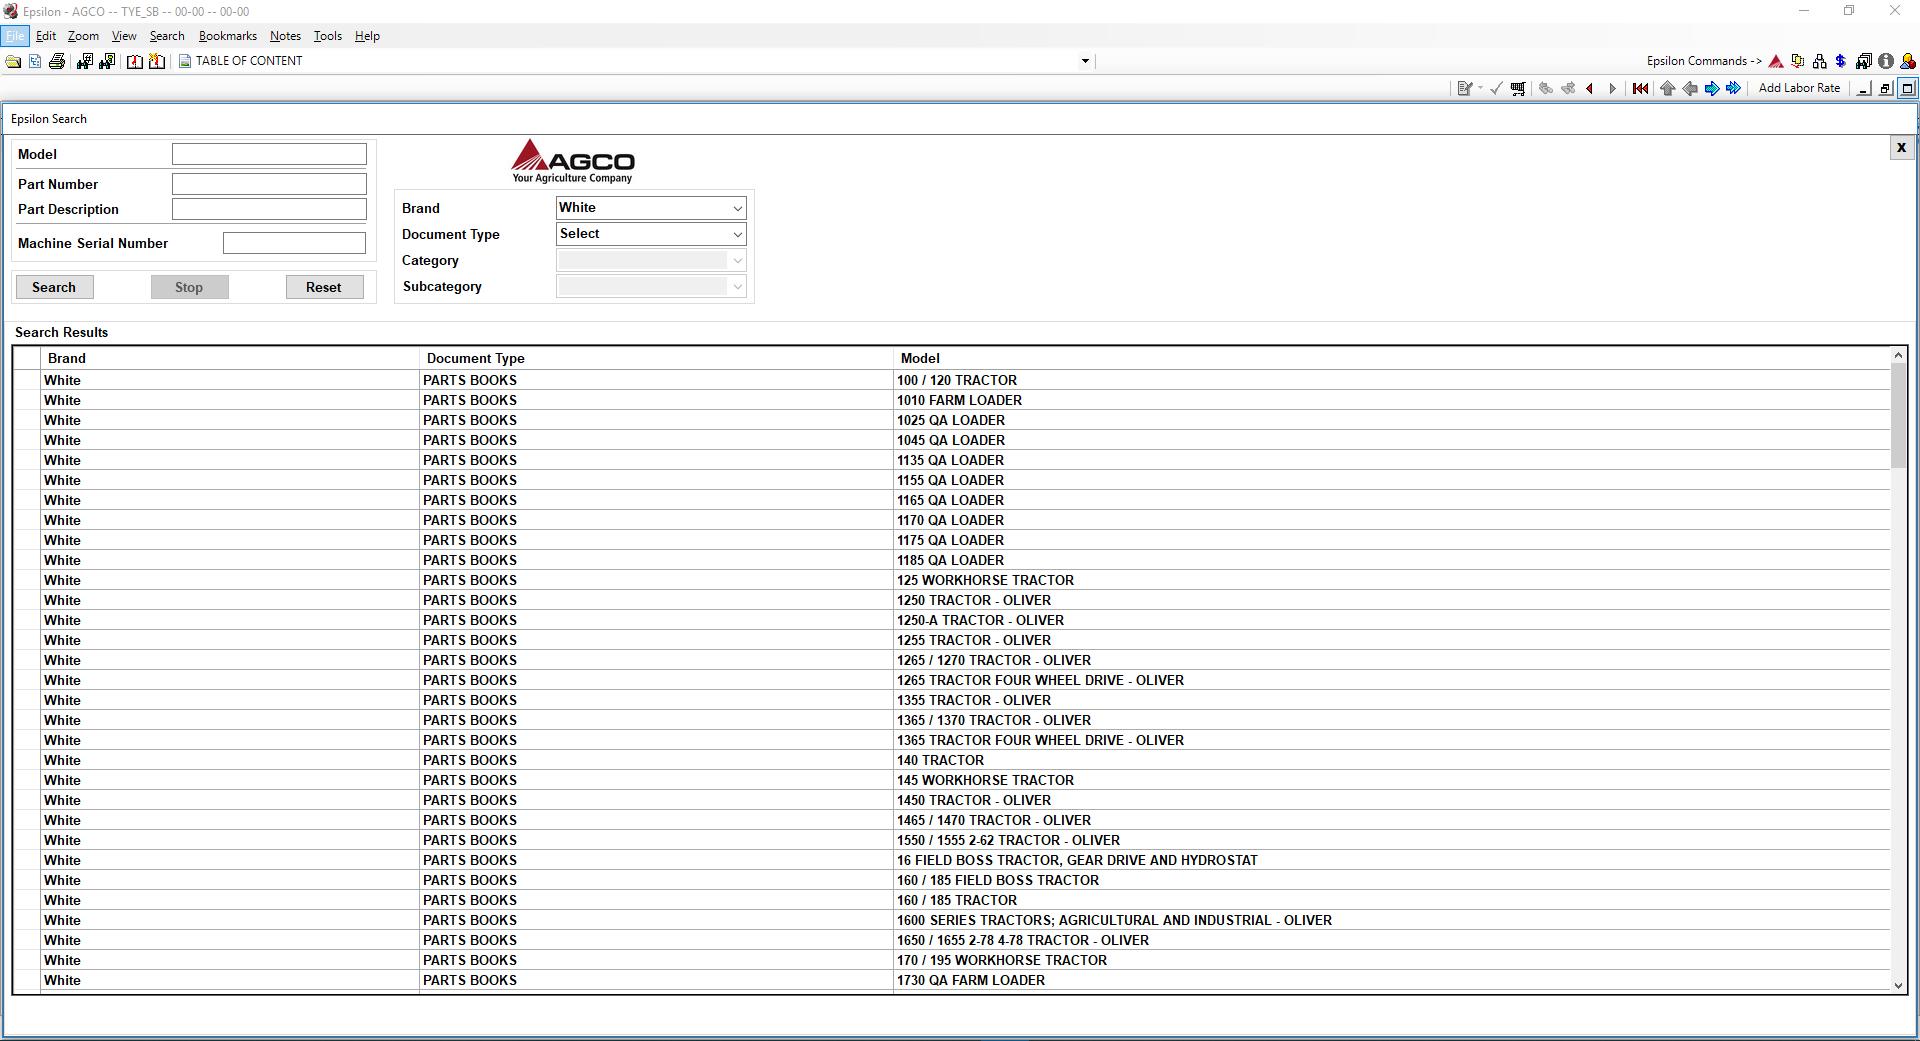Click the results scrollbar down arrow

click(x=1898, y=985)
